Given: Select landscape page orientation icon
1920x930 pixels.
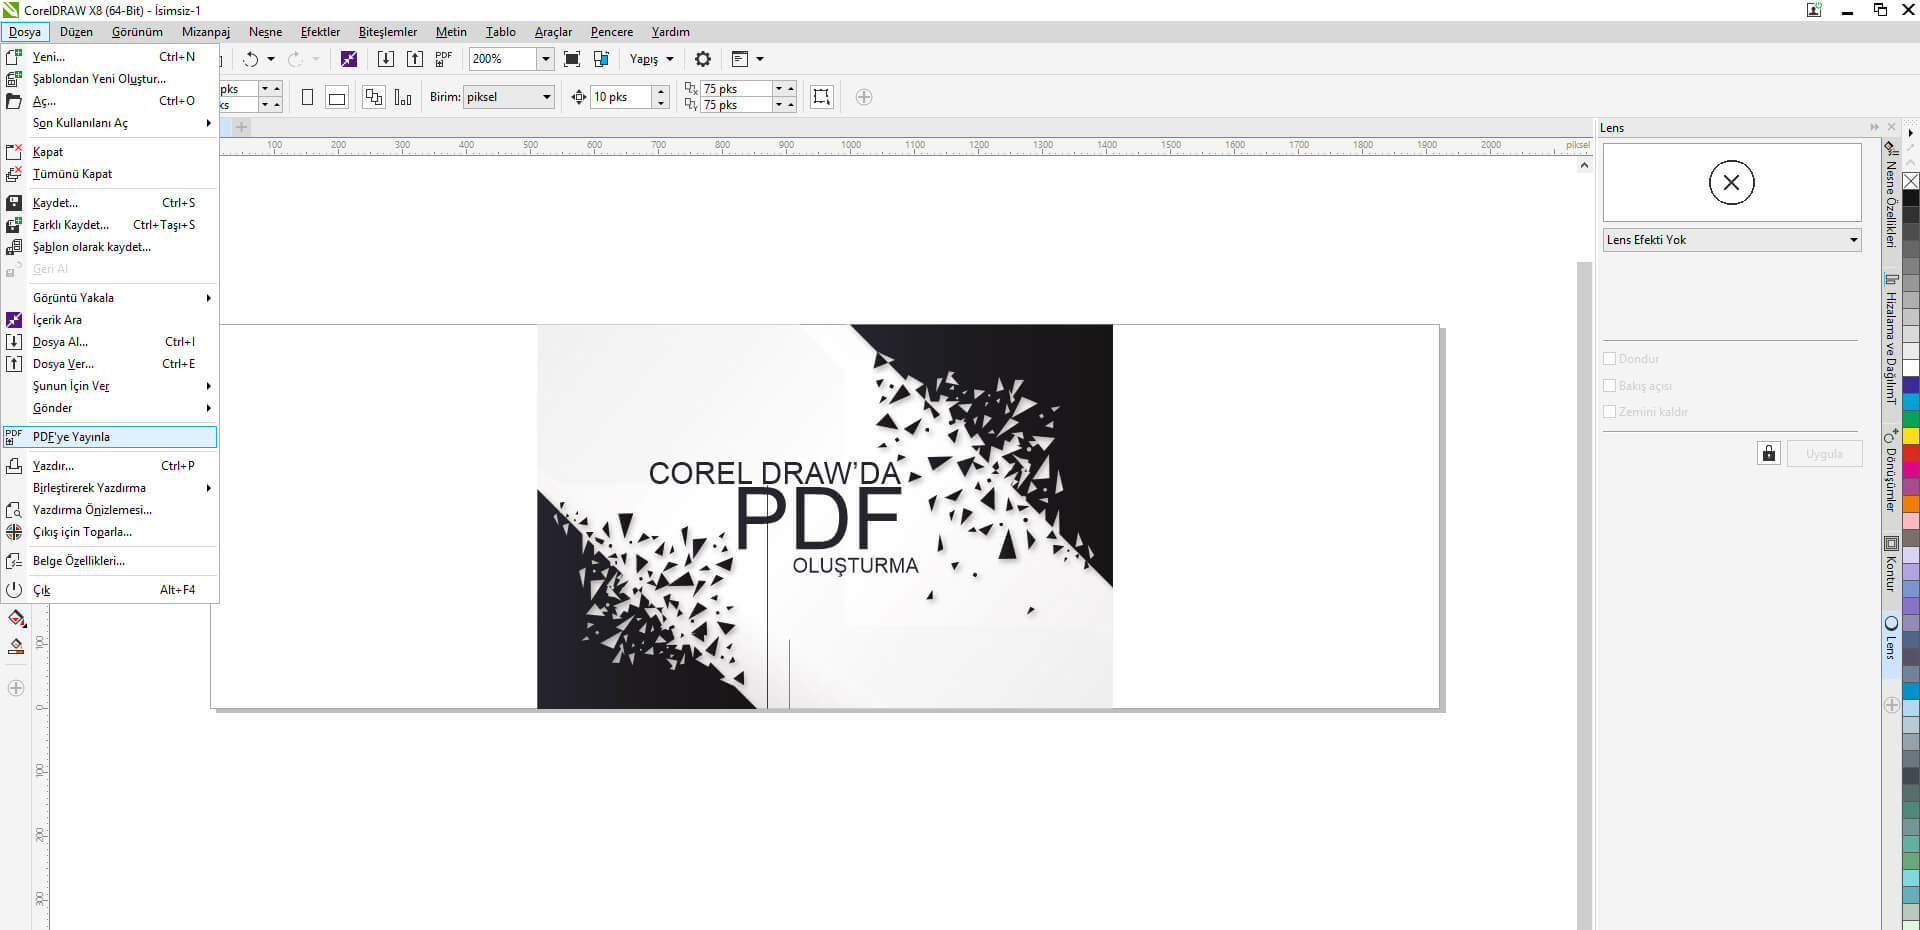Looking at the screenshot, I should click(x=337, y=97).
